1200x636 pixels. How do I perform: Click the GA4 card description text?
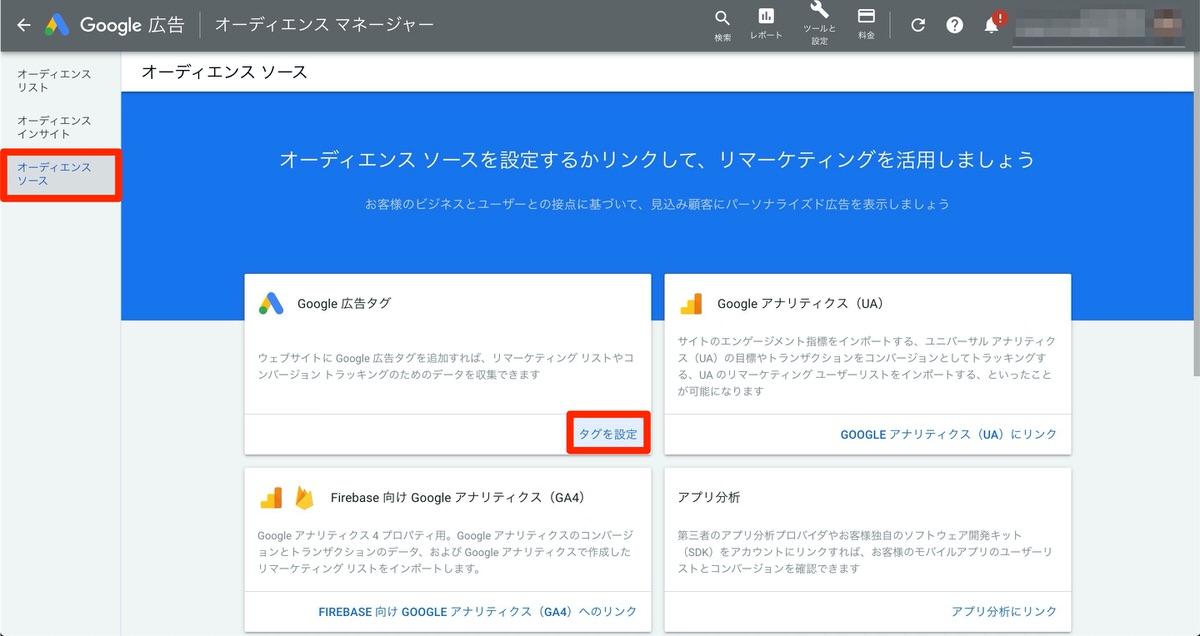tap(445, 552)
